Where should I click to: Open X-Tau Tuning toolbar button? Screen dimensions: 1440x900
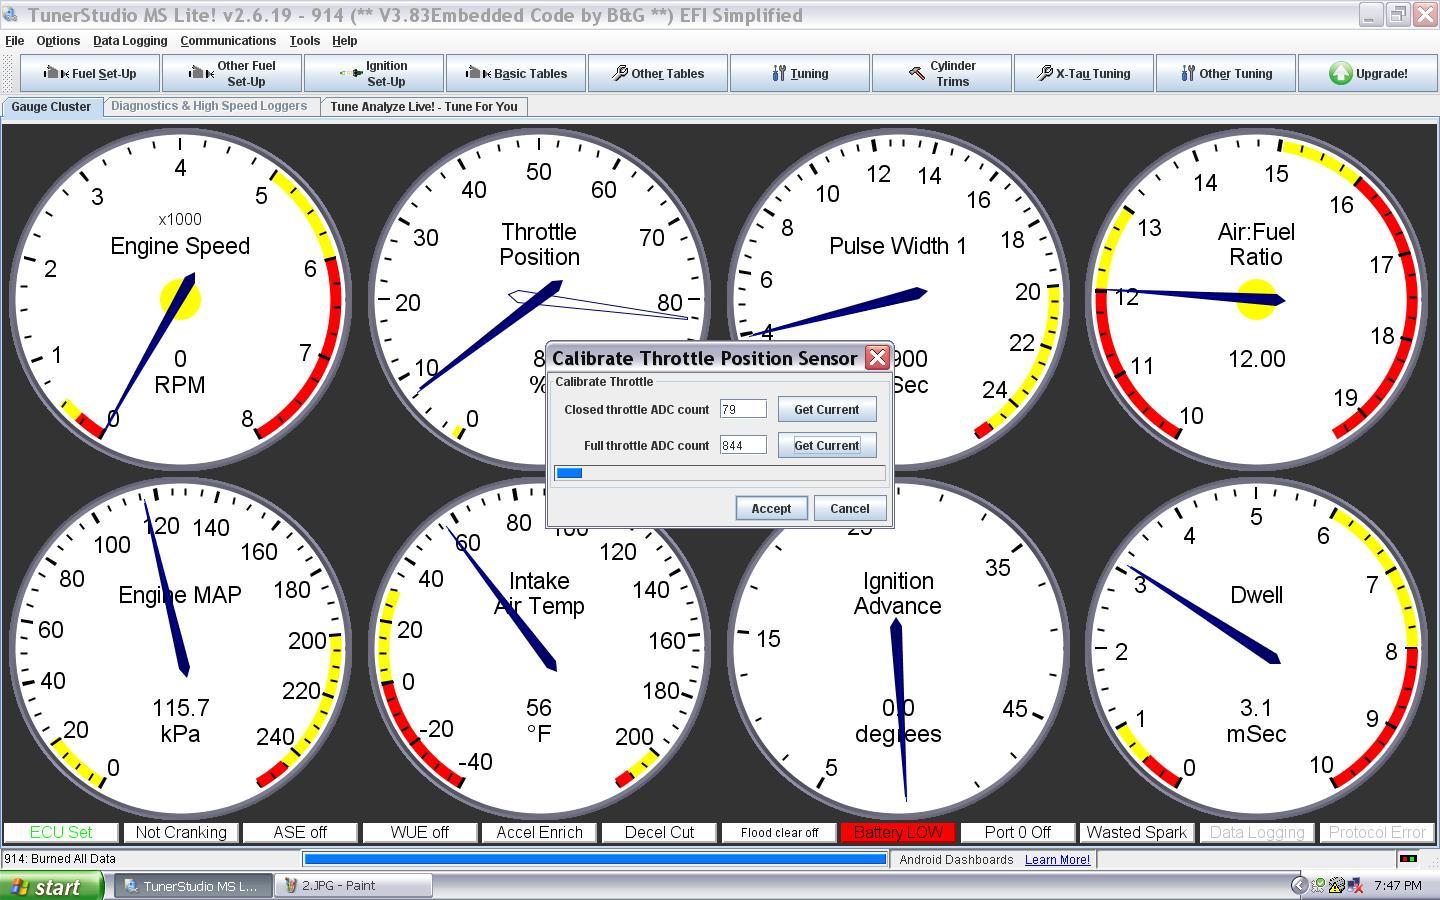point(1084,73)
